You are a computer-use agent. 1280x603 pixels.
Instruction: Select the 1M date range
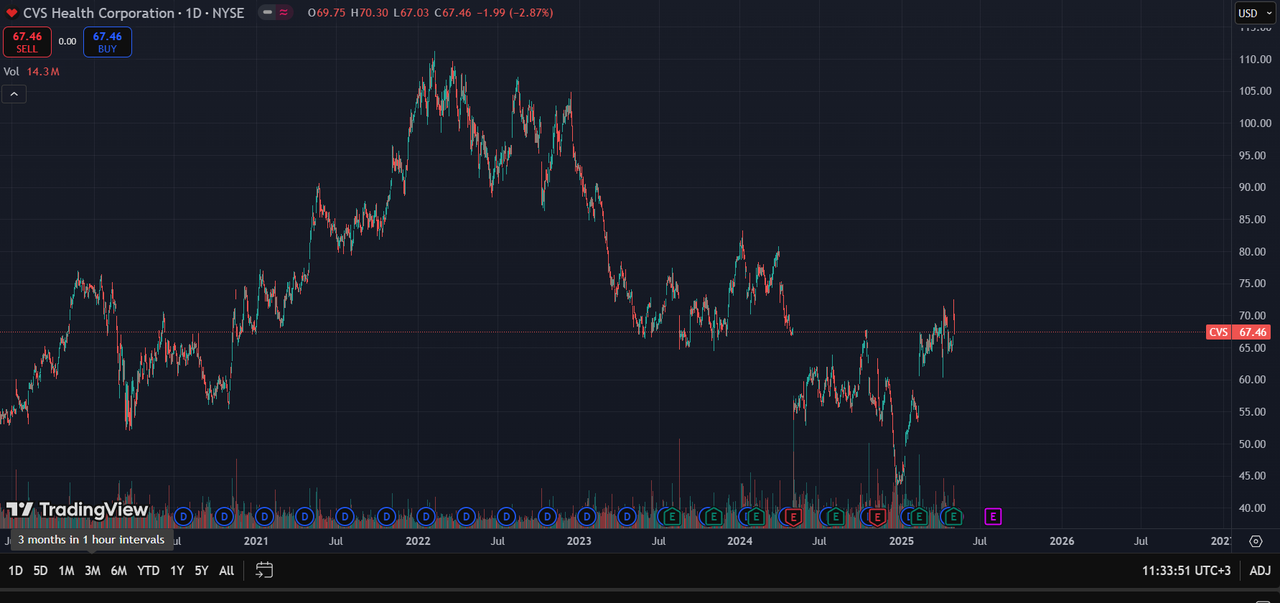pos(66,570)
